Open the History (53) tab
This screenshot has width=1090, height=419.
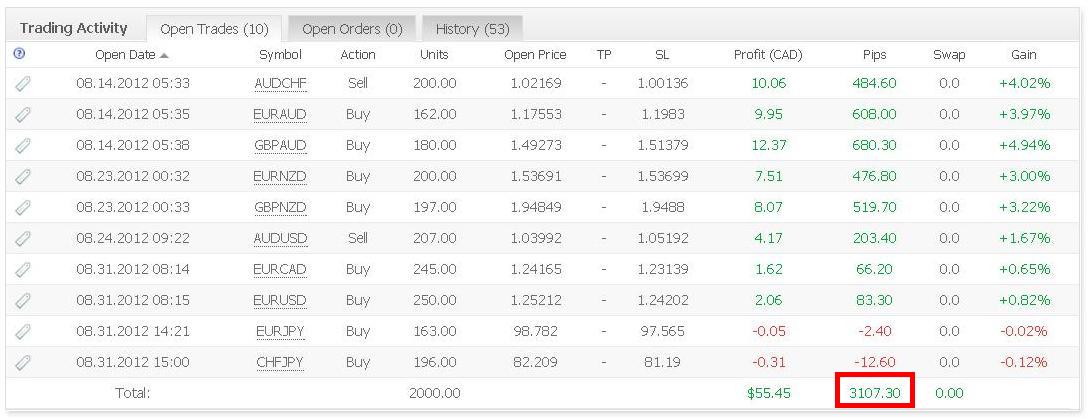pos(473,29)
